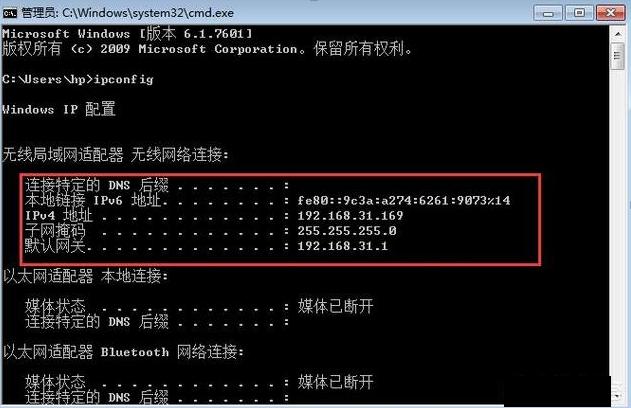Minimize the command prompt window
This screenshot has width=631, height=408.
[x=548, y=13]
